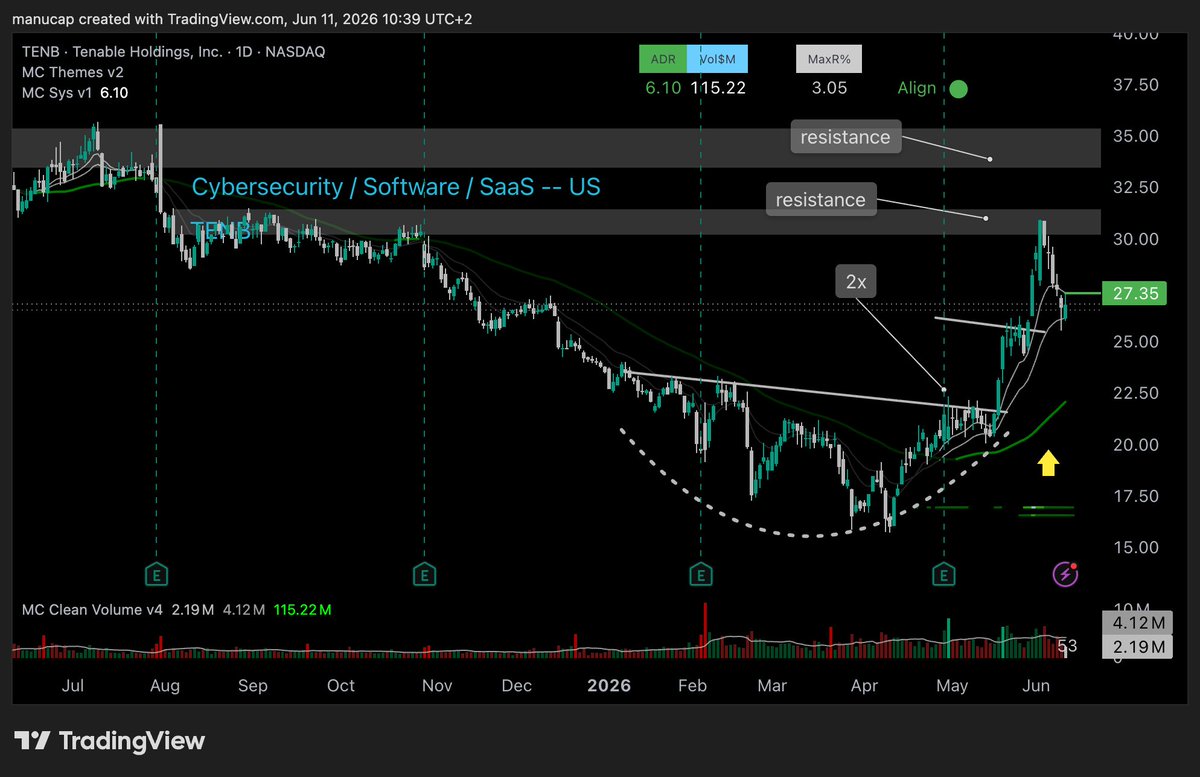1200x777 pixels.
Task: Click the 3.05 MaxR% value
Action: [829, 88]
